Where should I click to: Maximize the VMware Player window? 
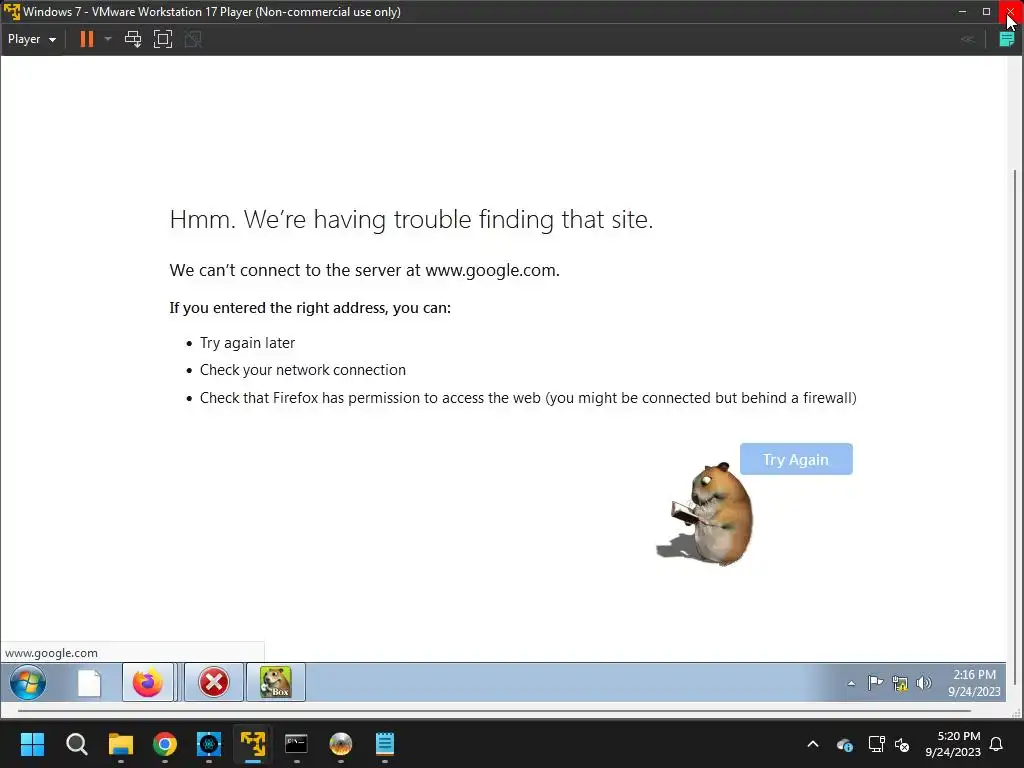pyautogui.click(x=986, y=12)
